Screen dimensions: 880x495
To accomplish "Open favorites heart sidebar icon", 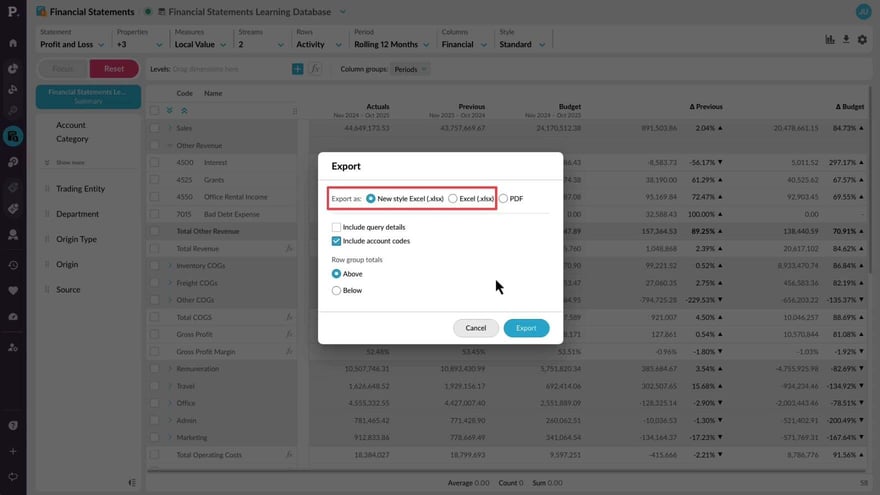I will 13,291.
